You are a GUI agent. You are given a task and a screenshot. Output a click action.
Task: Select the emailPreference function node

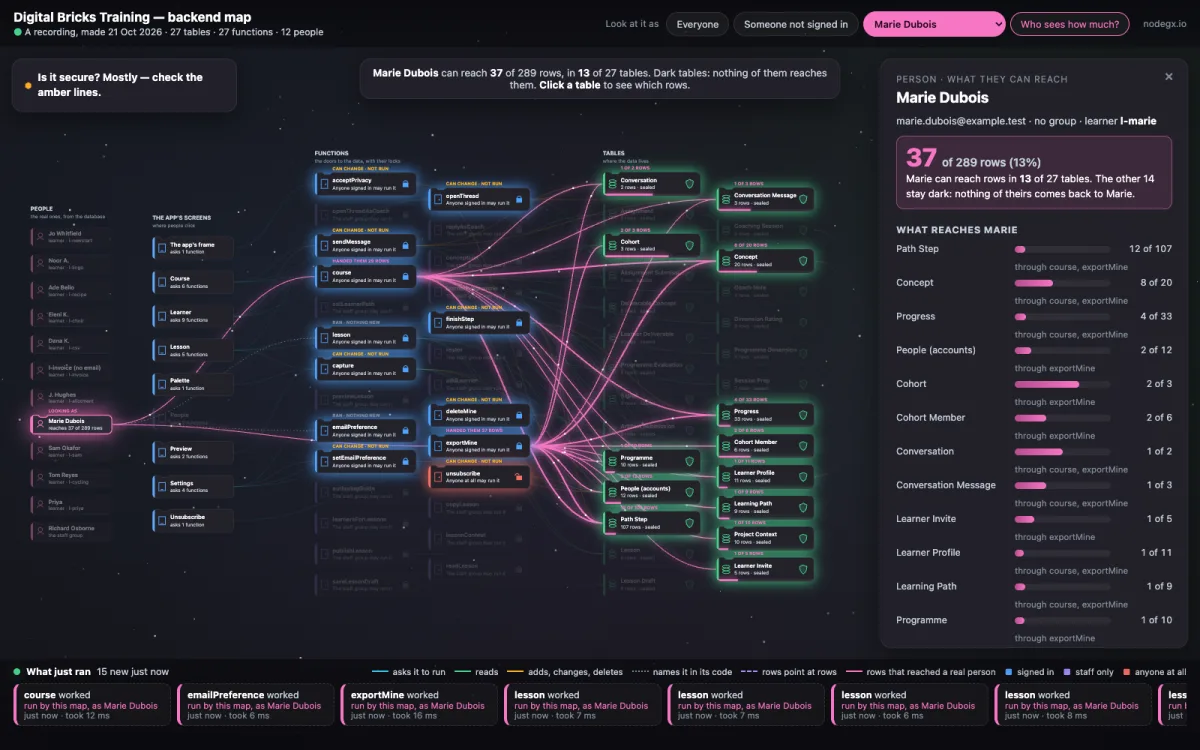(x=365, y=430)
